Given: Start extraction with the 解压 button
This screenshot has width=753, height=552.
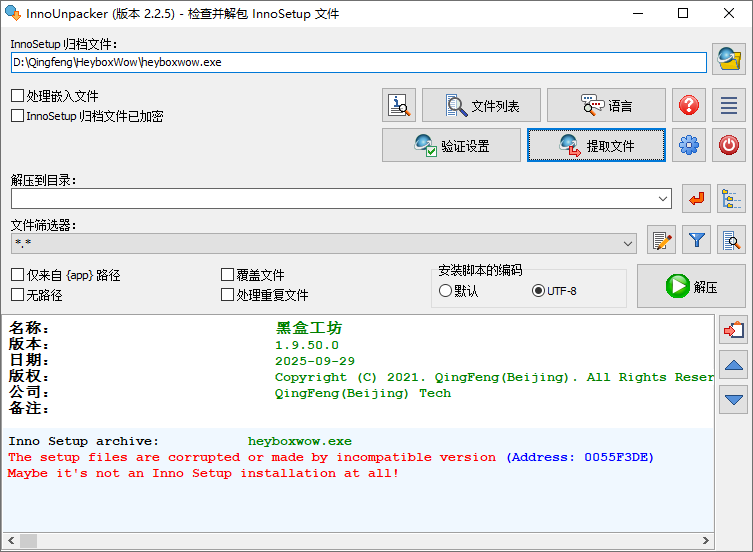Looking at the screenshot, I should click(x=691, y=286).
